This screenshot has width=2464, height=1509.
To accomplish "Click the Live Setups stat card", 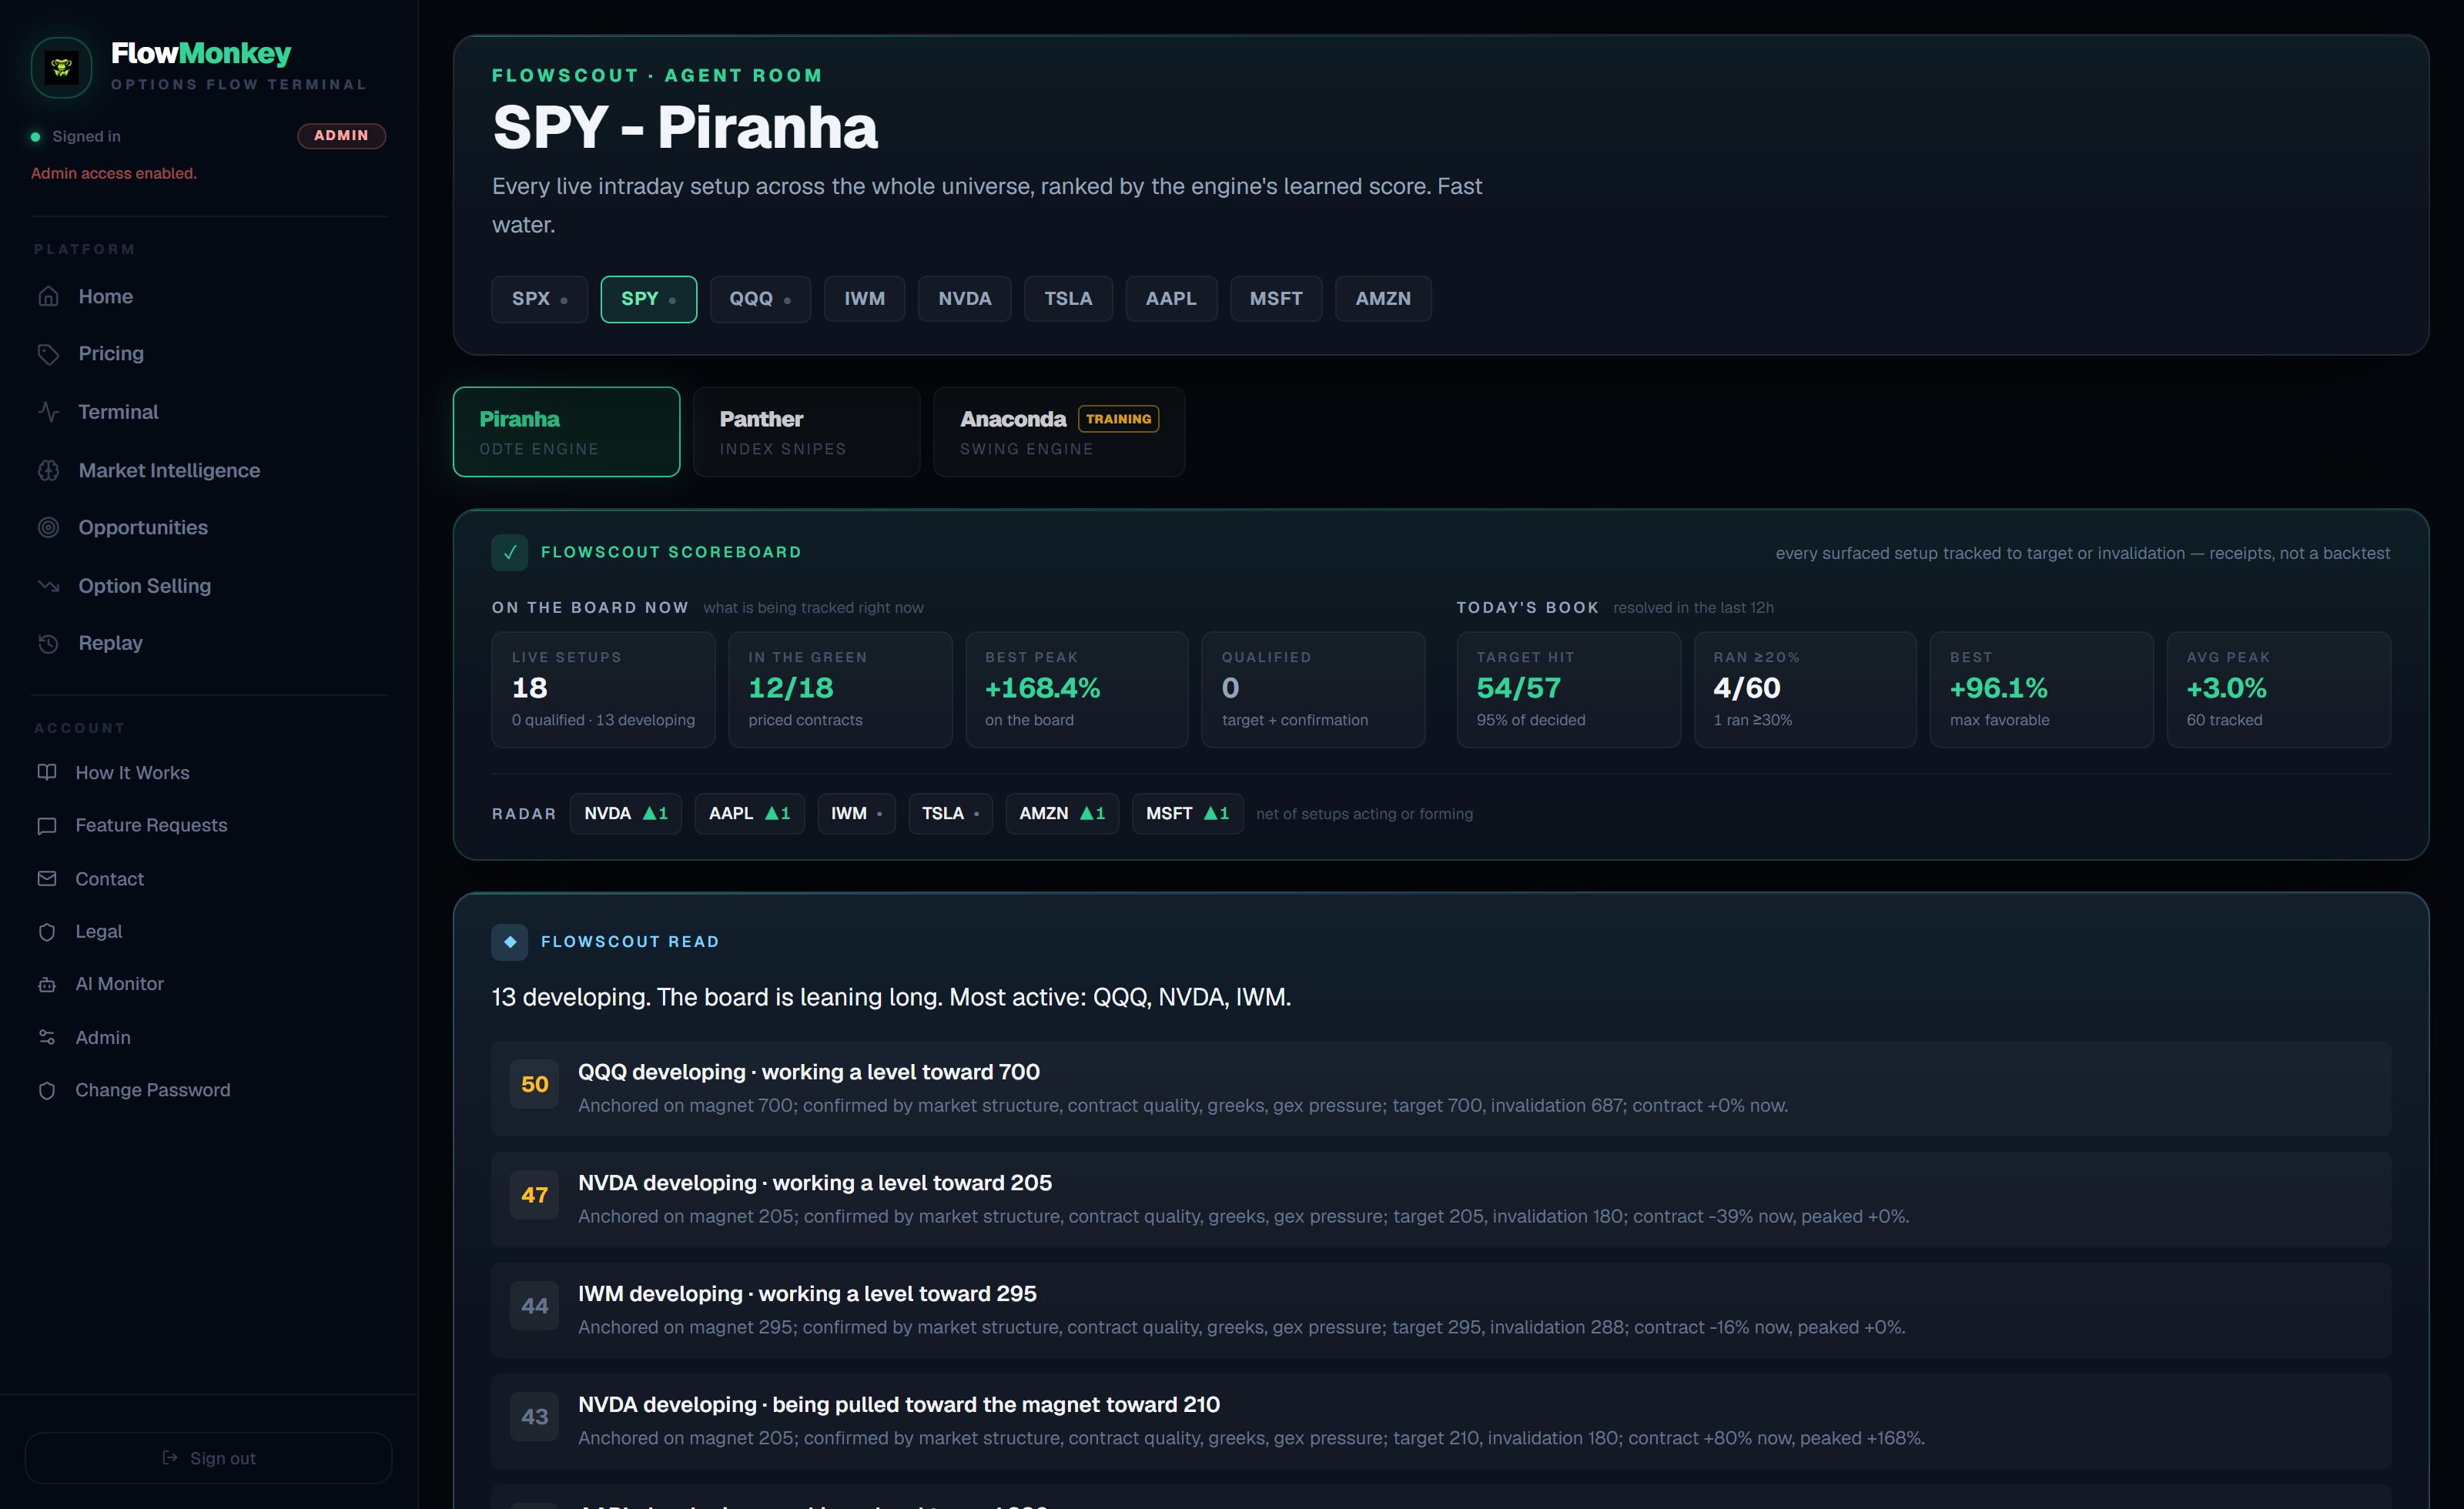I will (x=604, y=690).
